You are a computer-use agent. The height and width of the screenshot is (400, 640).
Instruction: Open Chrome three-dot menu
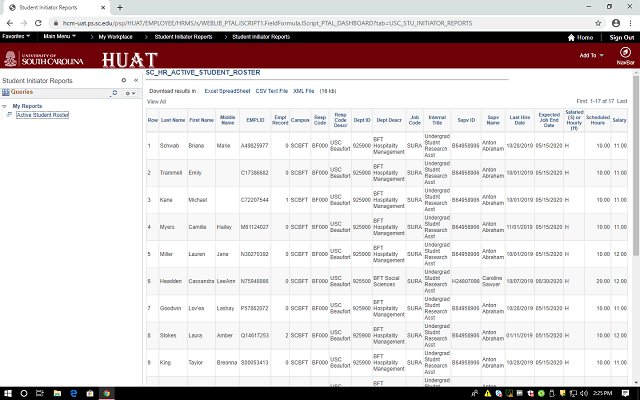tap(631, 23)
